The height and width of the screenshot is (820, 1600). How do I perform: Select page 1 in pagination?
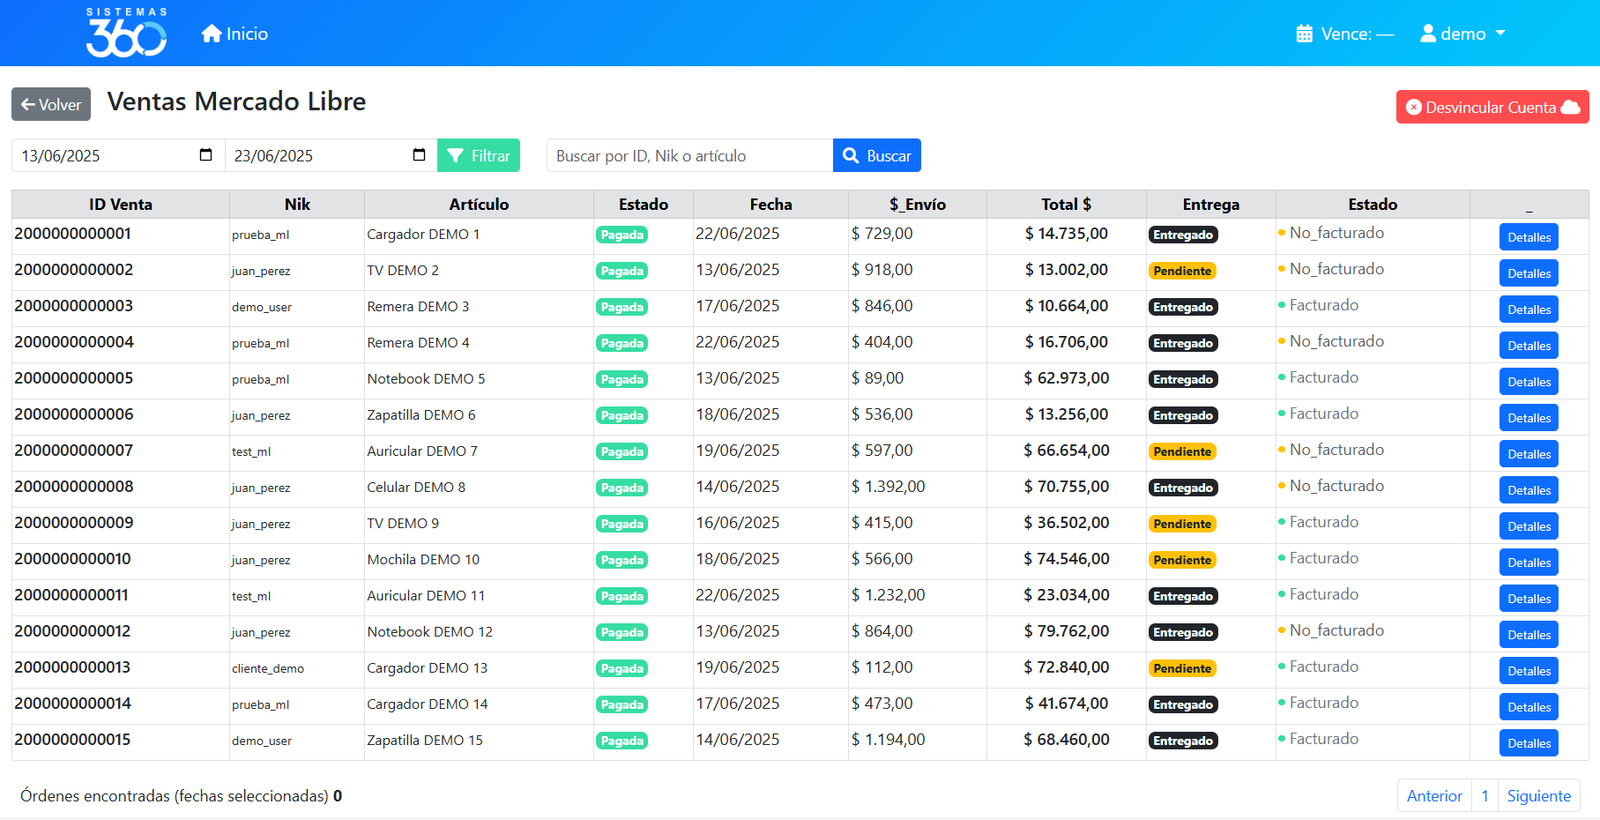(1485, 796)
